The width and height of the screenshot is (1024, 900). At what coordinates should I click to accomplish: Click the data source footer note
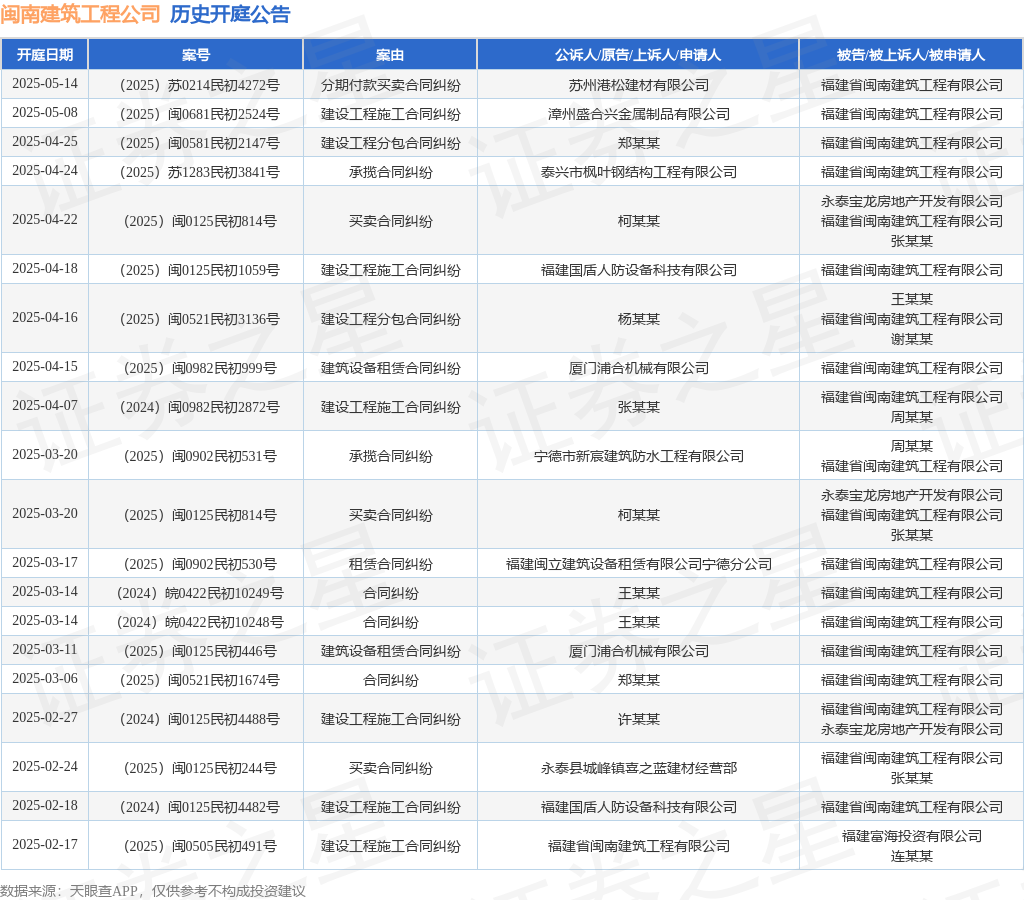(x=153, y=891)
